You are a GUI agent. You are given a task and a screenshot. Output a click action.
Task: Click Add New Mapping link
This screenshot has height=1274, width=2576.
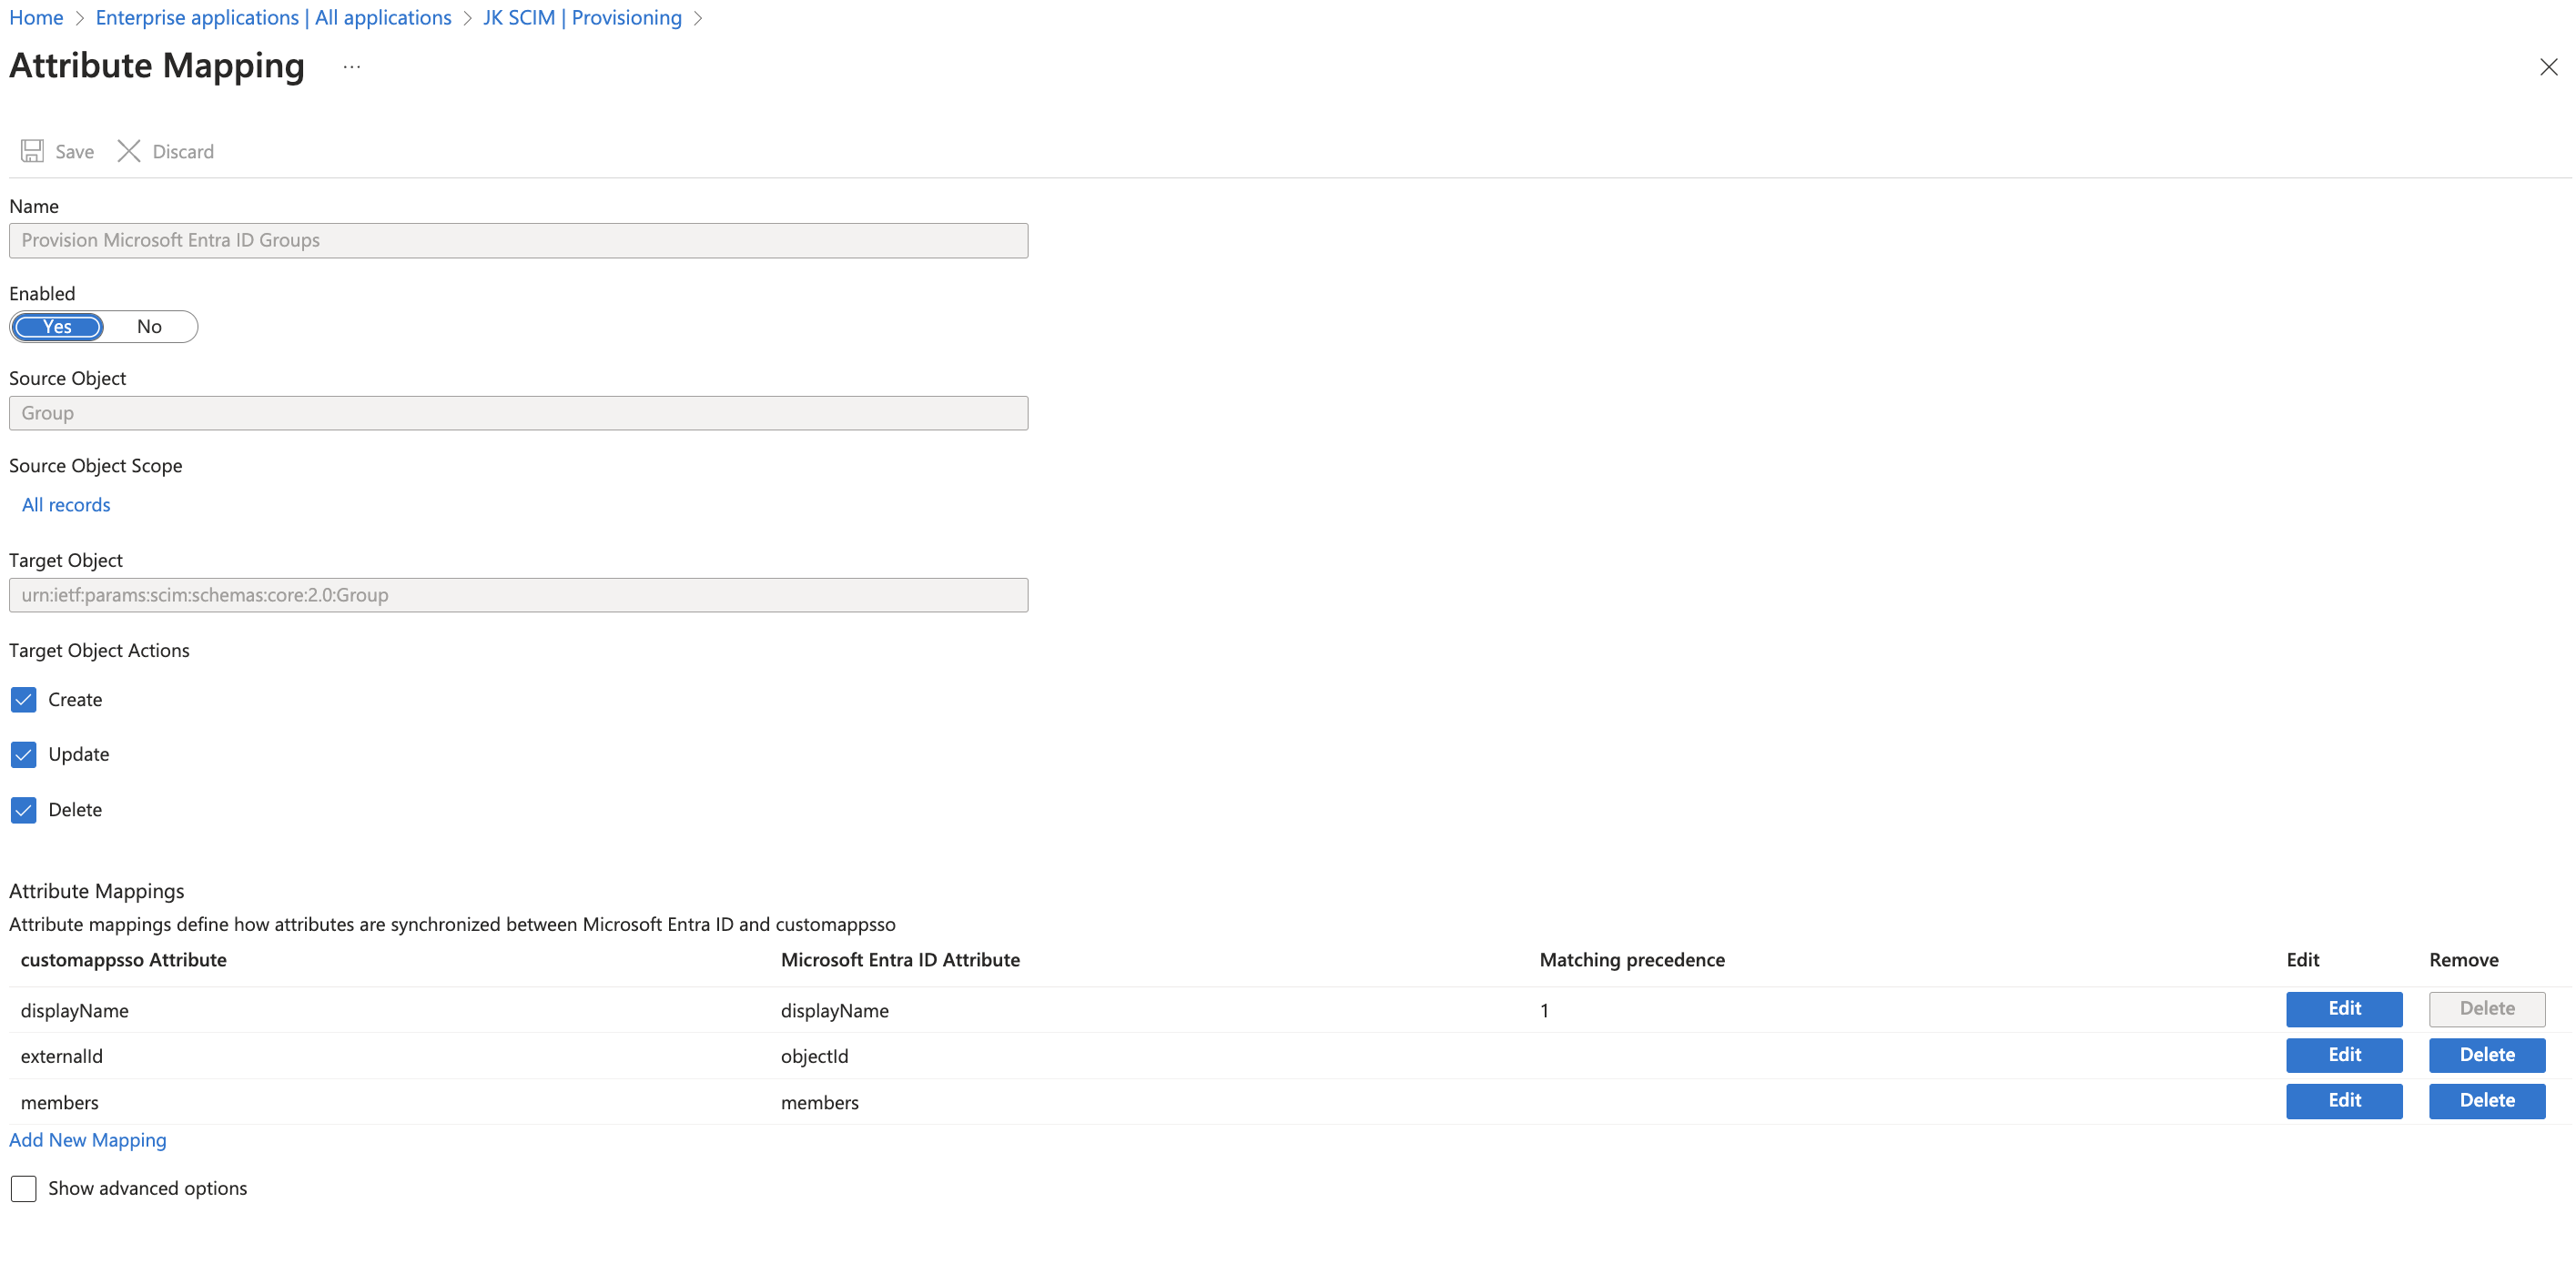[88, 1141]
